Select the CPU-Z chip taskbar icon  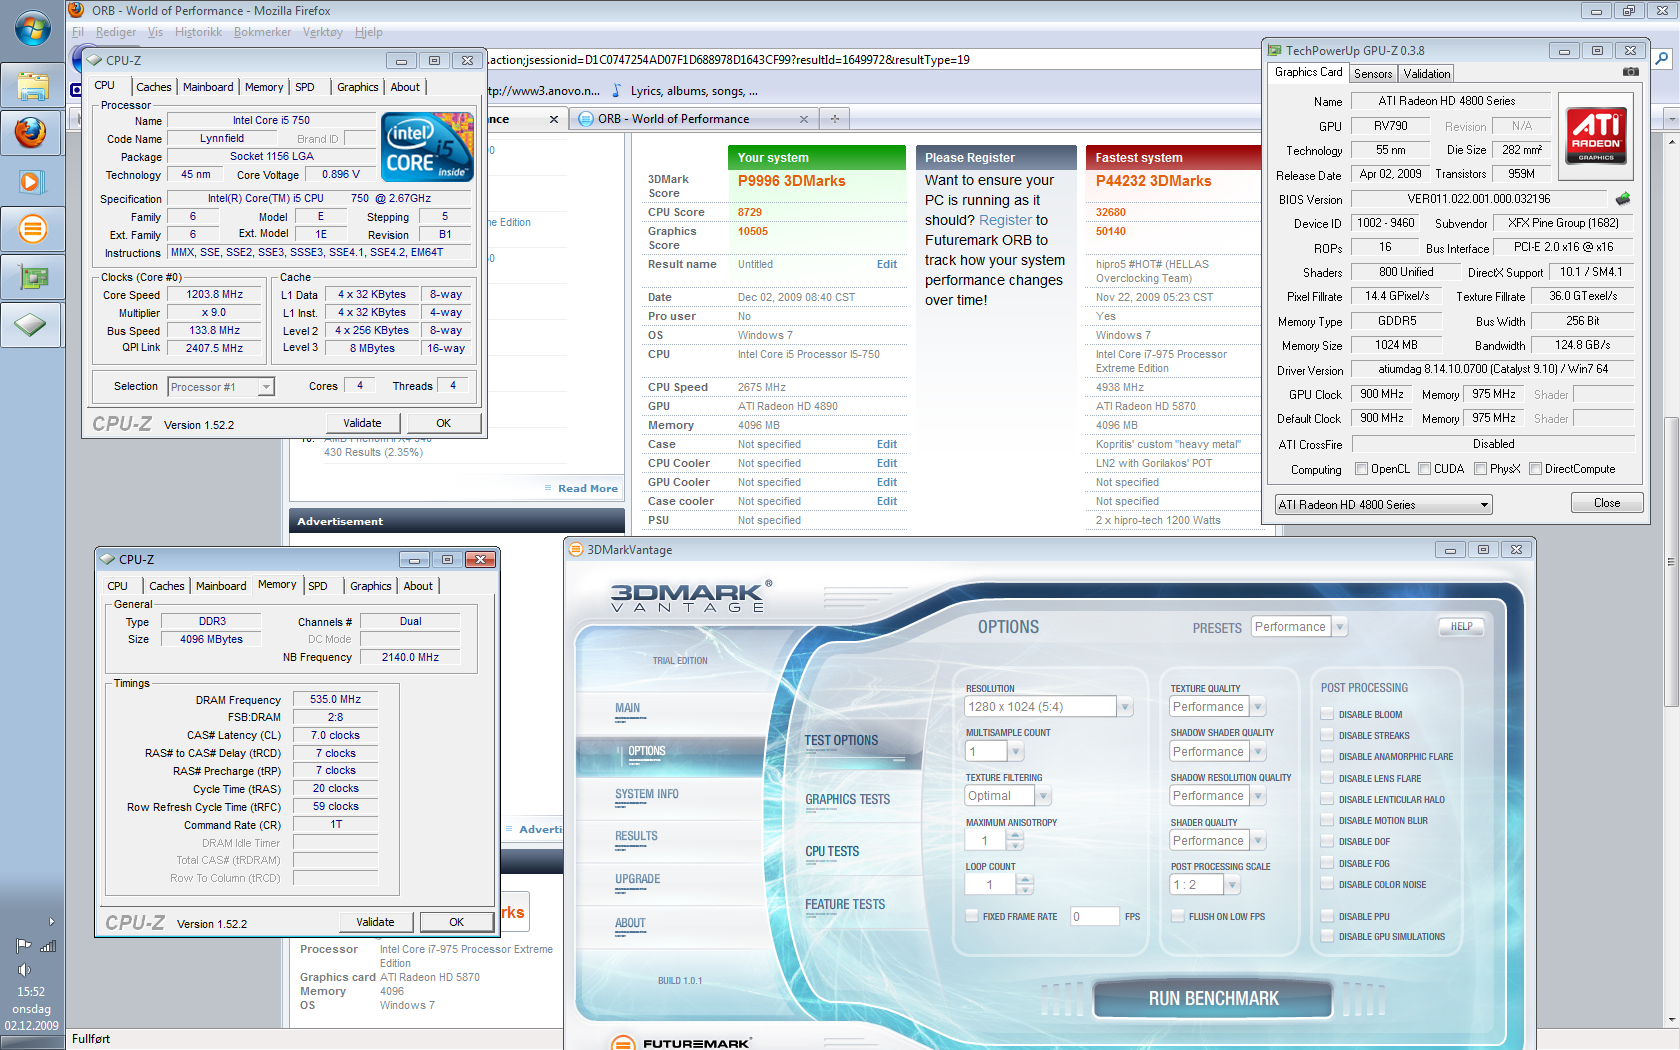(32, 325)
